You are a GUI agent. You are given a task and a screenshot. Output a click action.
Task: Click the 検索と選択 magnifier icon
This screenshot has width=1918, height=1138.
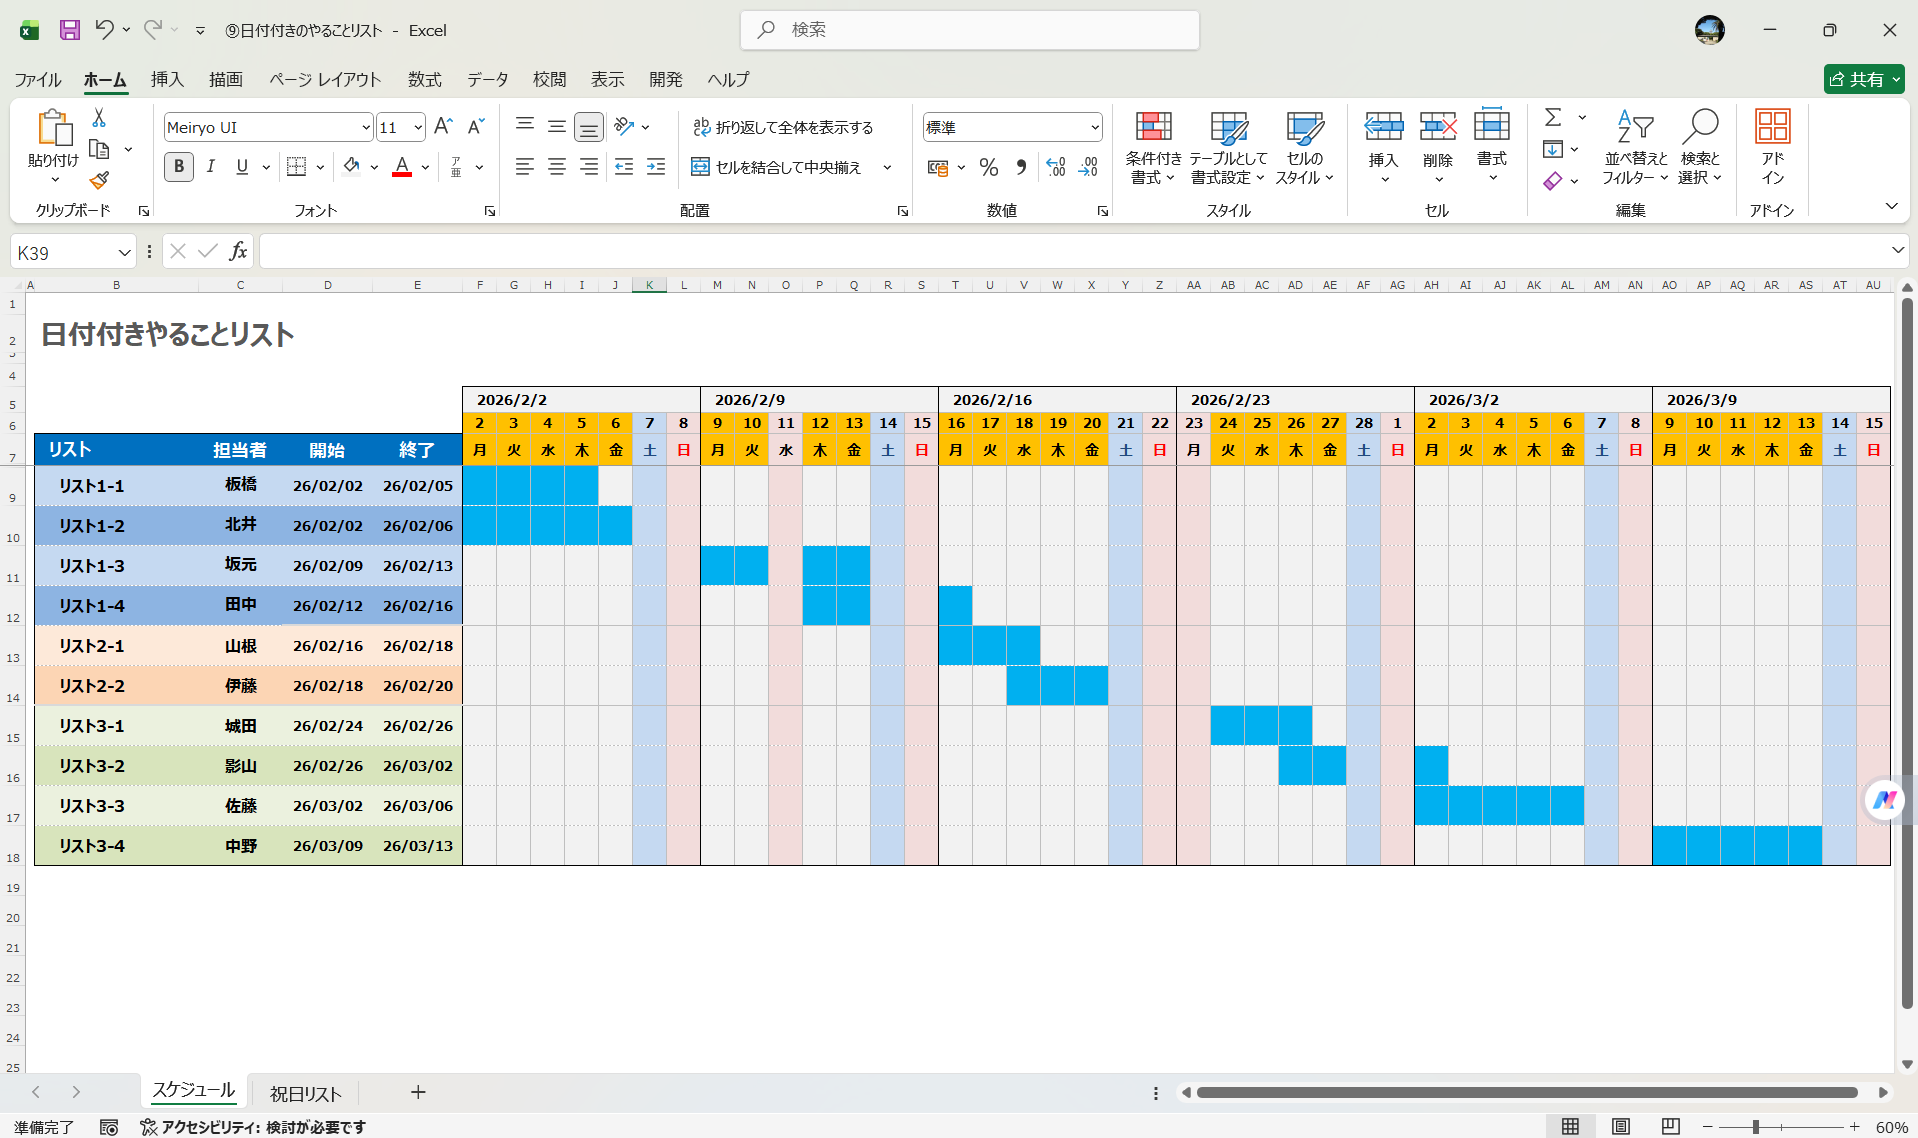pyautogui.click(x=1701, y=146)
